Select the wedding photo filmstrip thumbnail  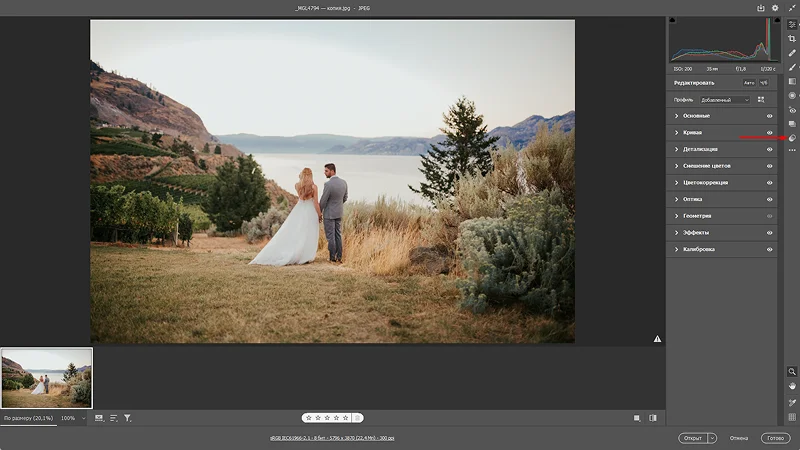47,378
